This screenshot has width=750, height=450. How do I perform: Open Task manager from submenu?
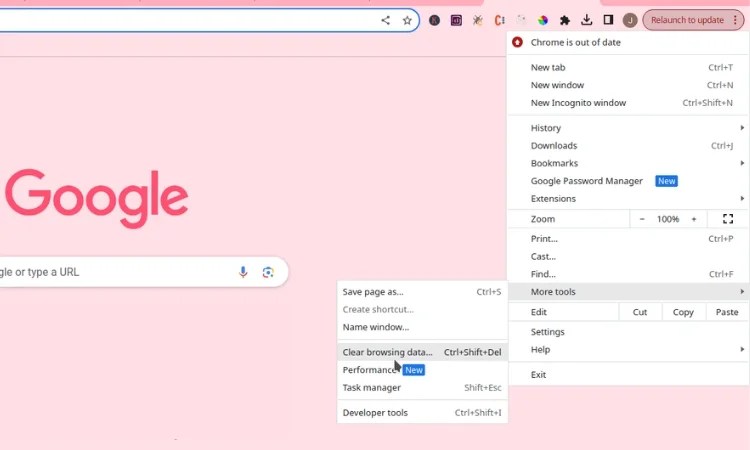click(x=422, y=387)
